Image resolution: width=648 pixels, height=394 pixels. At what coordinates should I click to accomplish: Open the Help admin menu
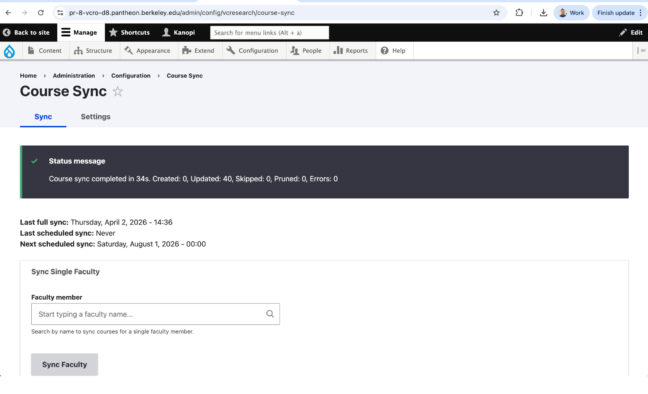[393, 50]
